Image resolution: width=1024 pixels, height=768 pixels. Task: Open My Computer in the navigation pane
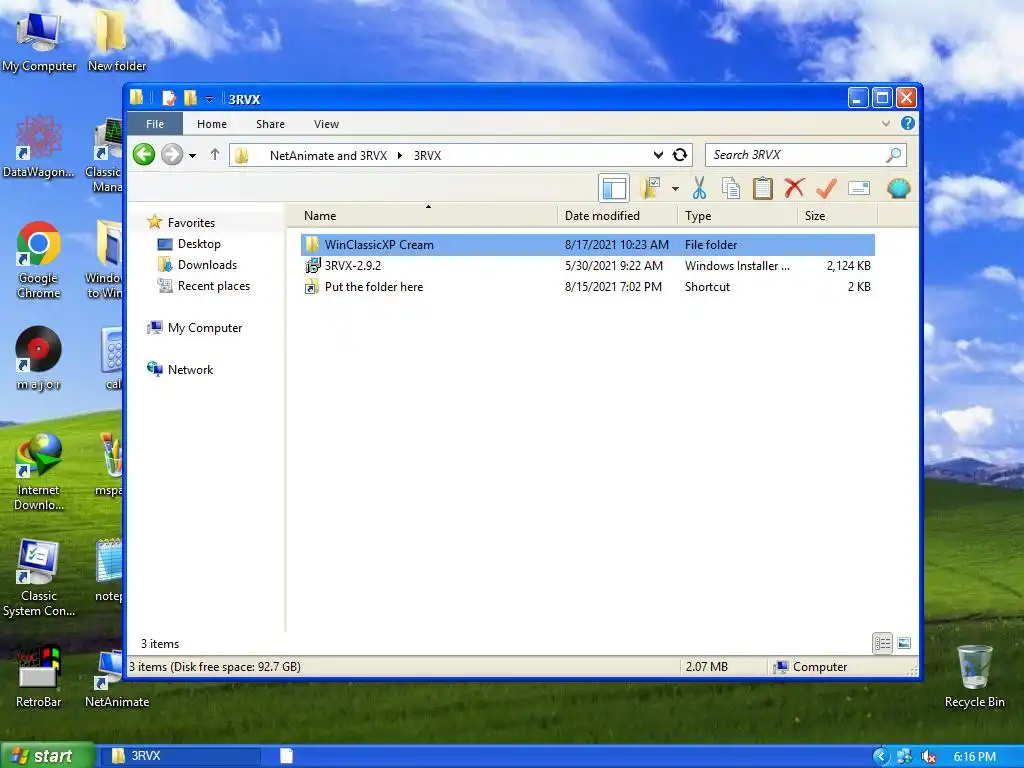[195, 328]
